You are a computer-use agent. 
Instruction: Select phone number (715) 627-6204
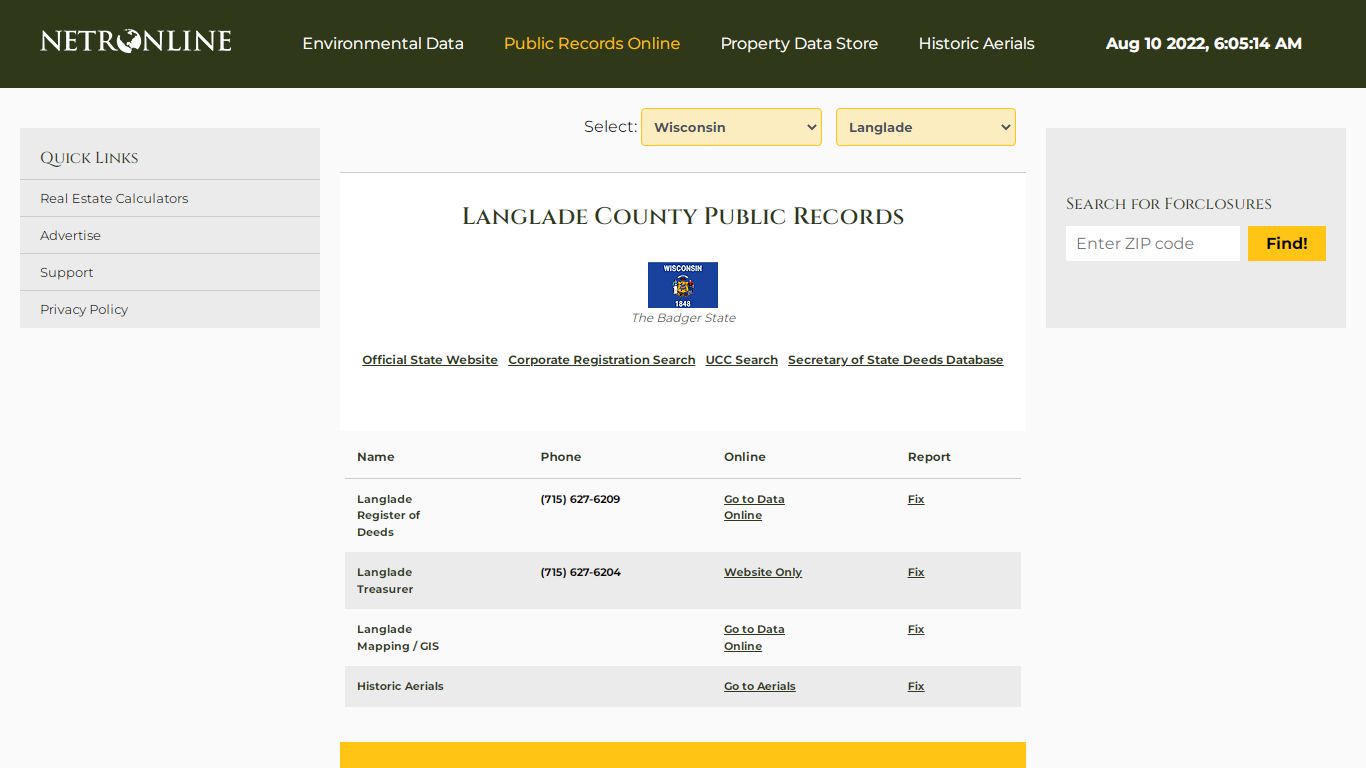click(x=580, y=572)
